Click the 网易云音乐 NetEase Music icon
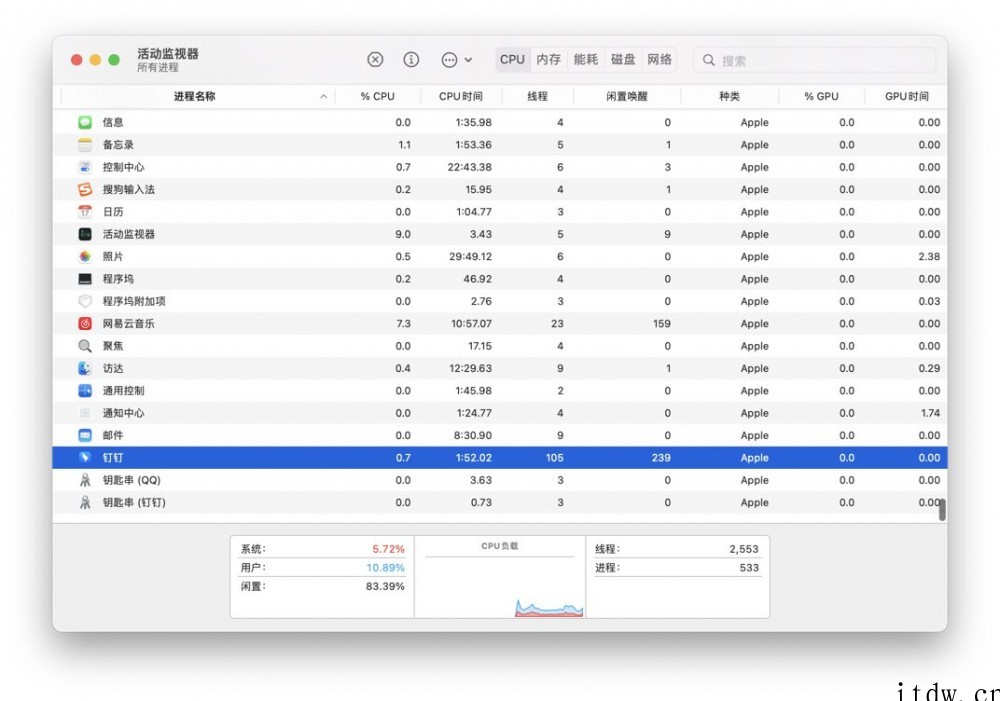 (85, 323)
